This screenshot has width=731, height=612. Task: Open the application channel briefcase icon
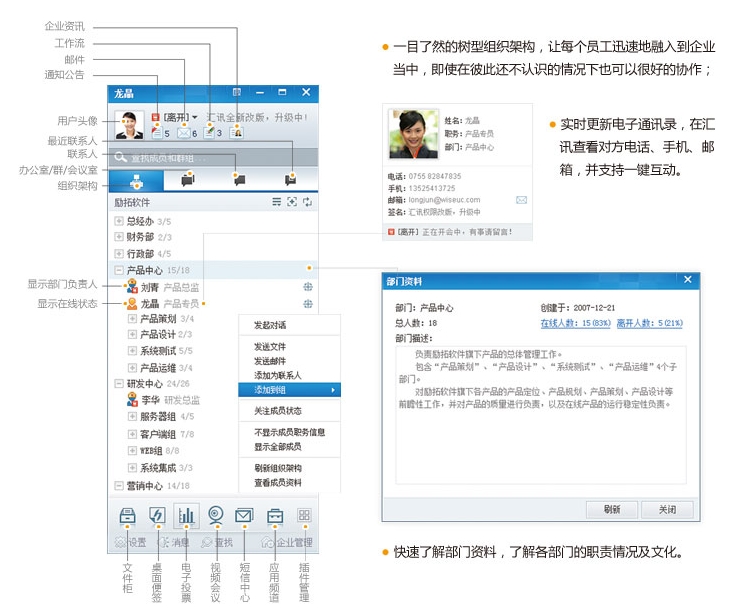tap(274, 516)
